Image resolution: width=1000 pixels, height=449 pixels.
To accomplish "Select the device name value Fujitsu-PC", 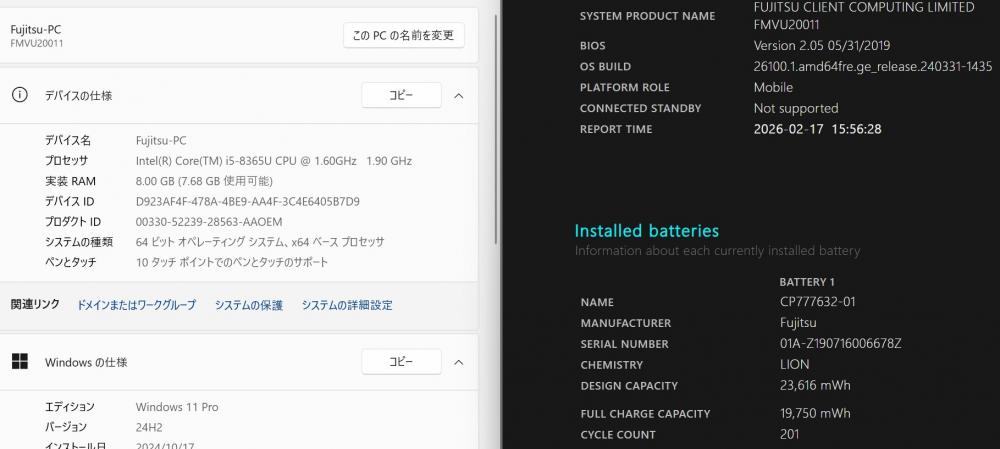I will (161, 140).
